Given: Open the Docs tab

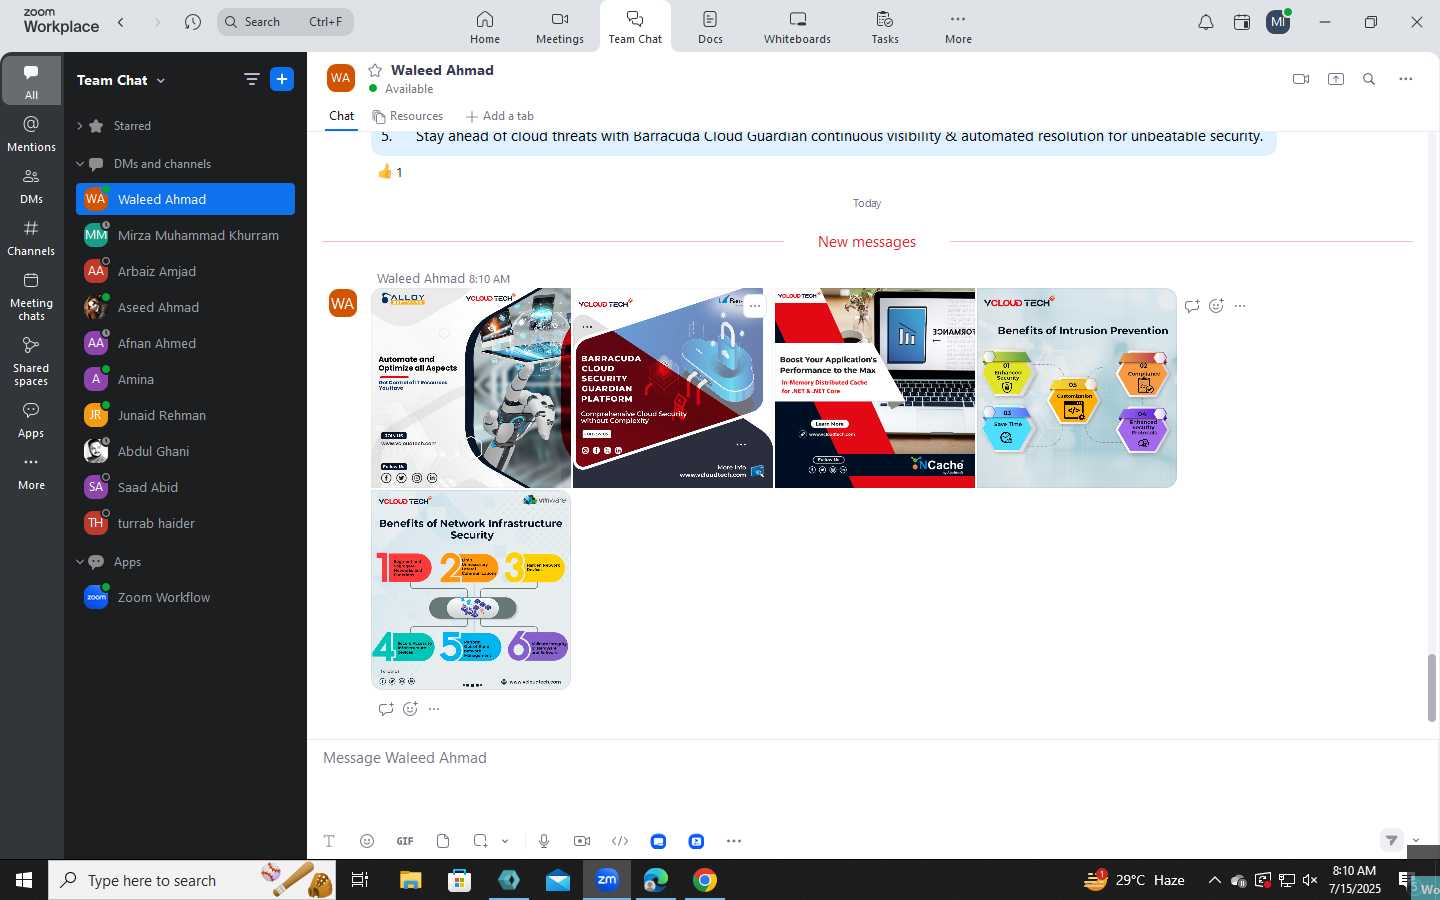Looking at the screenshot, I should (x=710, y=27).
